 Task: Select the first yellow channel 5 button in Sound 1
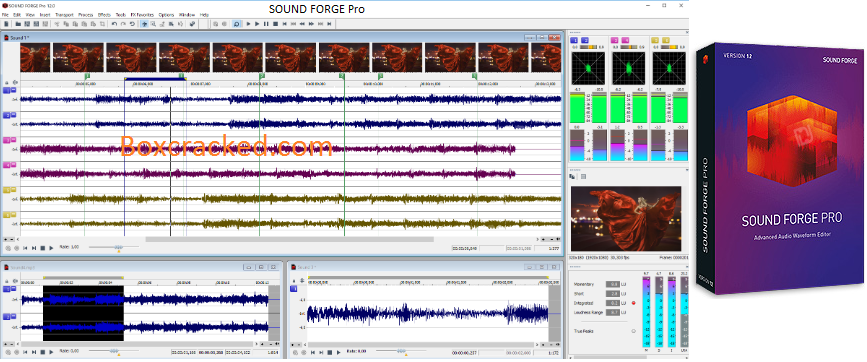click(8, 190)
